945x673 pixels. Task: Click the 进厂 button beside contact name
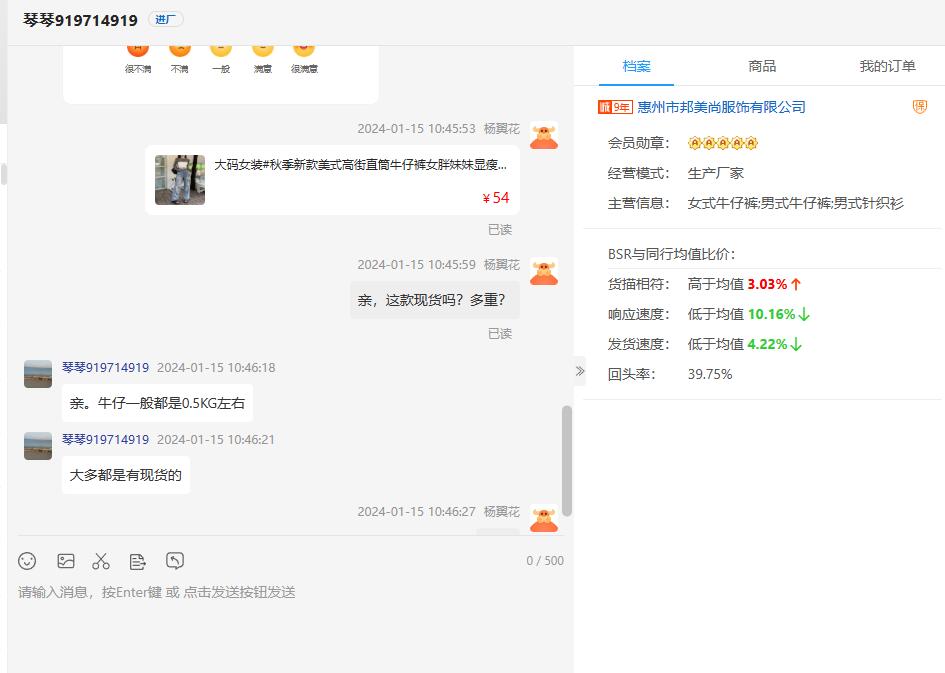pyautogui.click(x=165, y=19)
